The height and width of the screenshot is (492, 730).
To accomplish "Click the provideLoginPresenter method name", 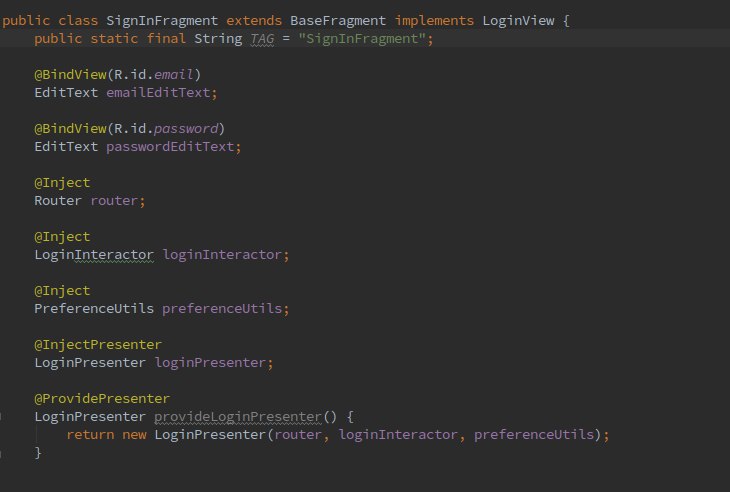I will (x=238, y=417).
